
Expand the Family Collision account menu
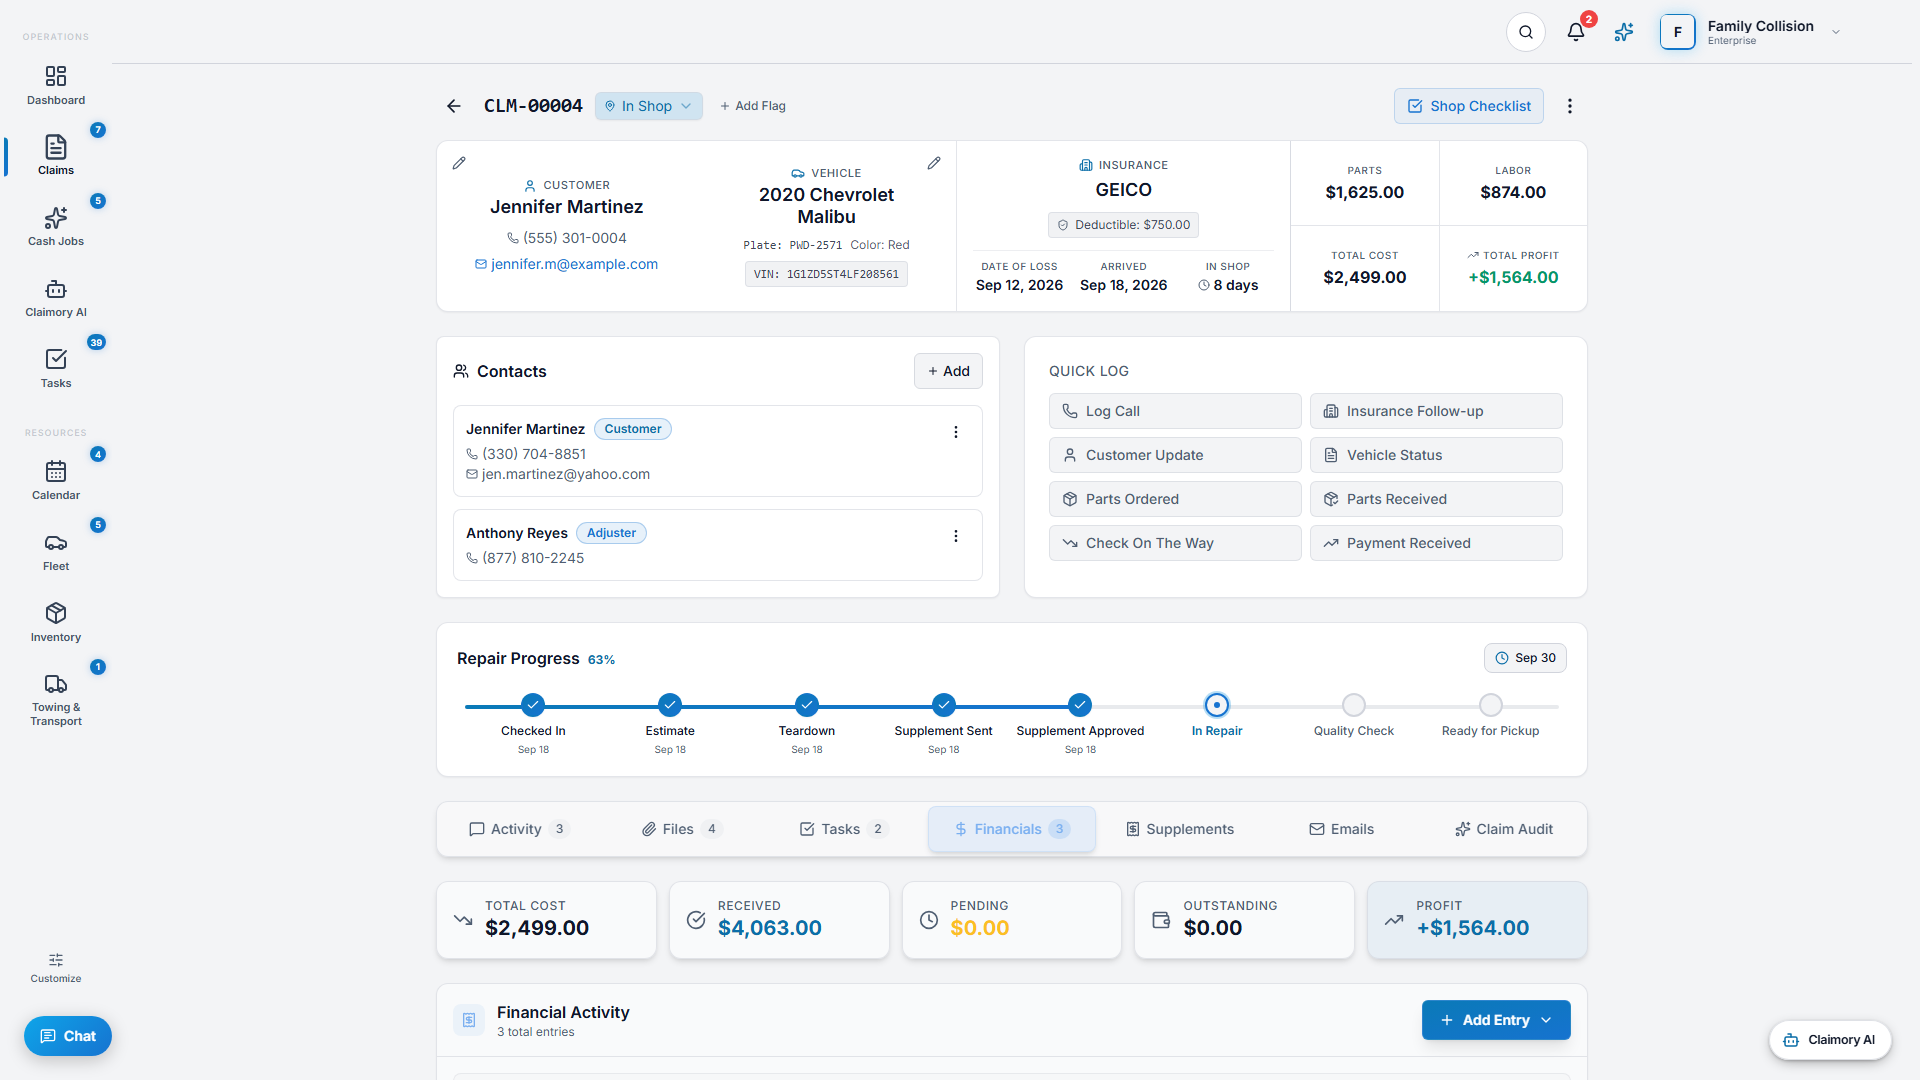[1751, 32]
